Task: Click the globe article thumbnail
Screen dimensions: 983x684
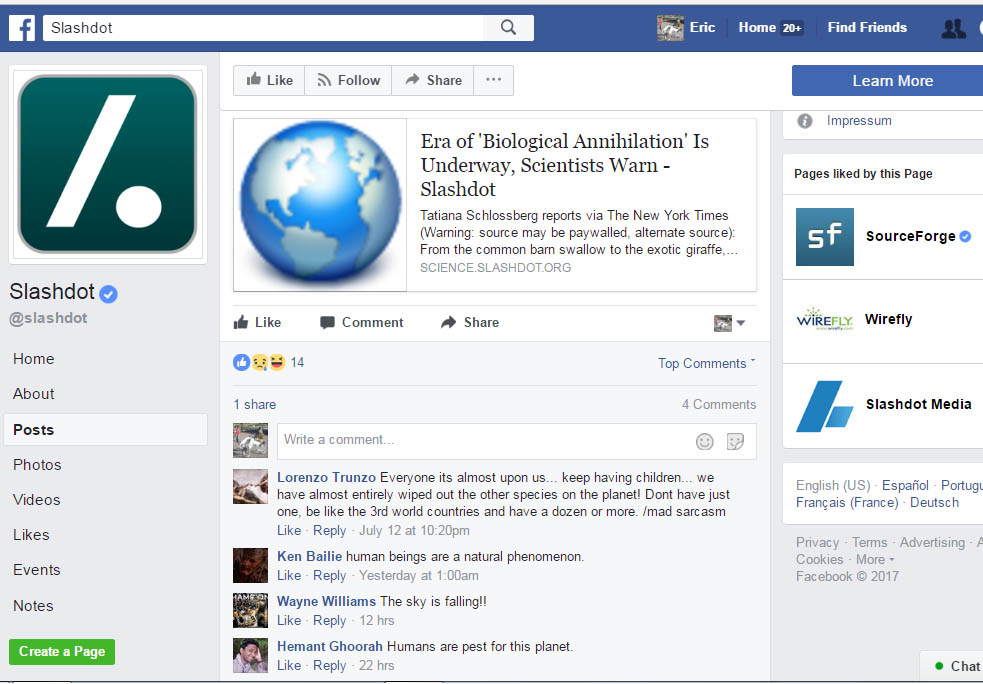Action: point(320,205)
